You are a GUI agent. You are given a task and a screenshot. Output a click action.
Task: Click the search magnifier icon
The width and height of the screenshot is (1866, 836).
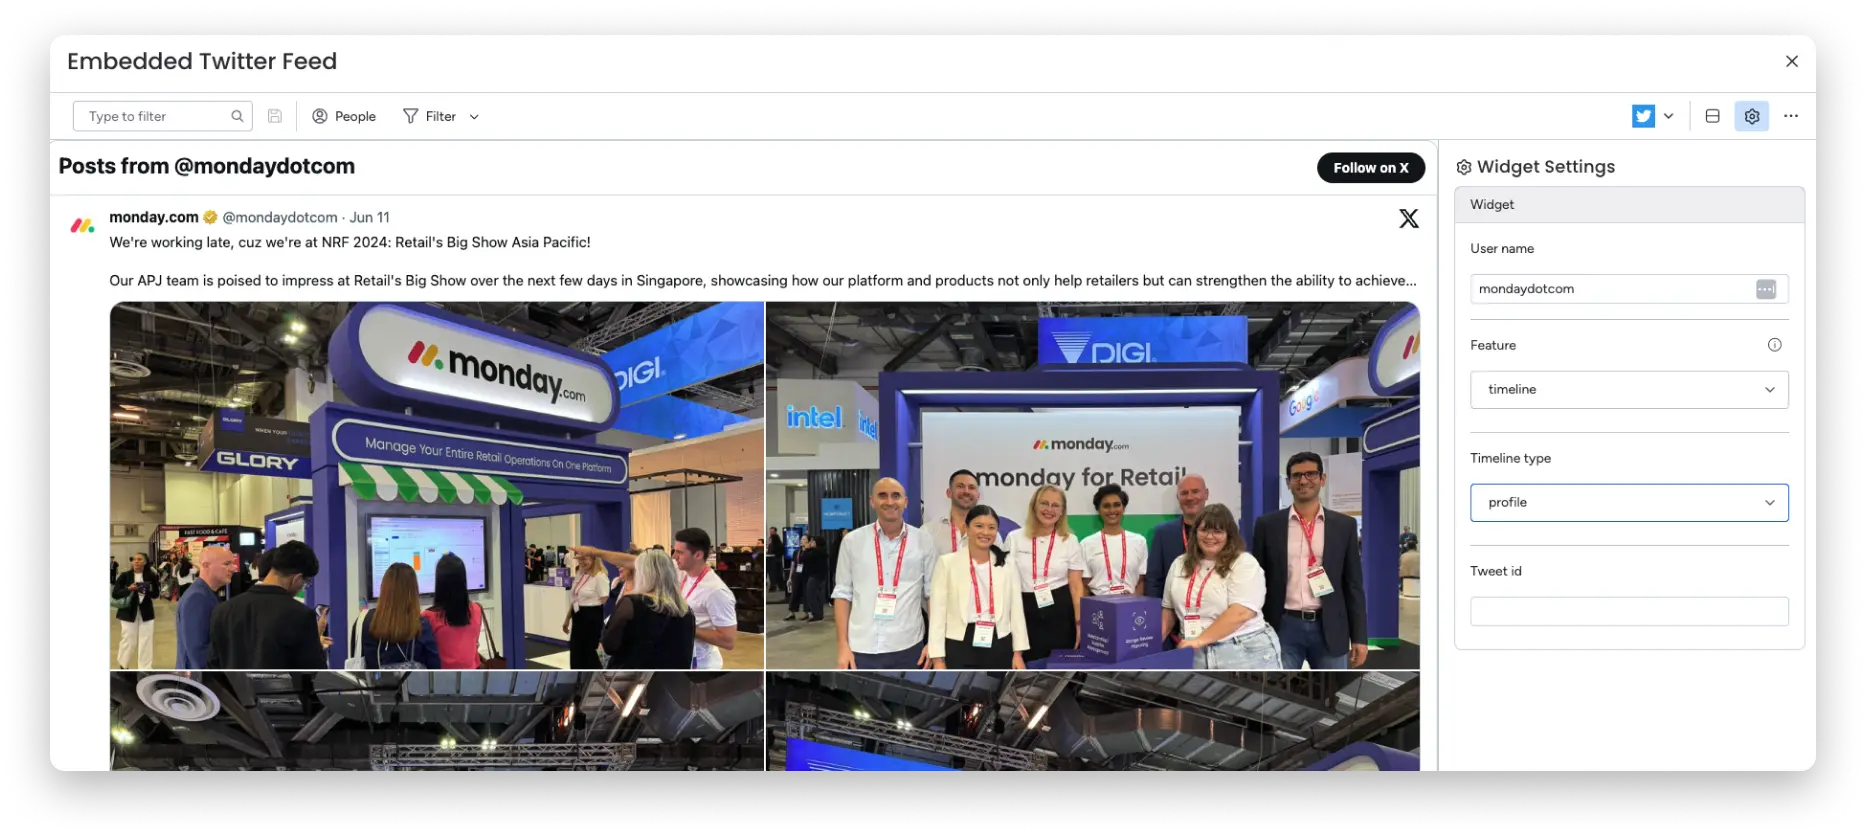coord(237,116)
